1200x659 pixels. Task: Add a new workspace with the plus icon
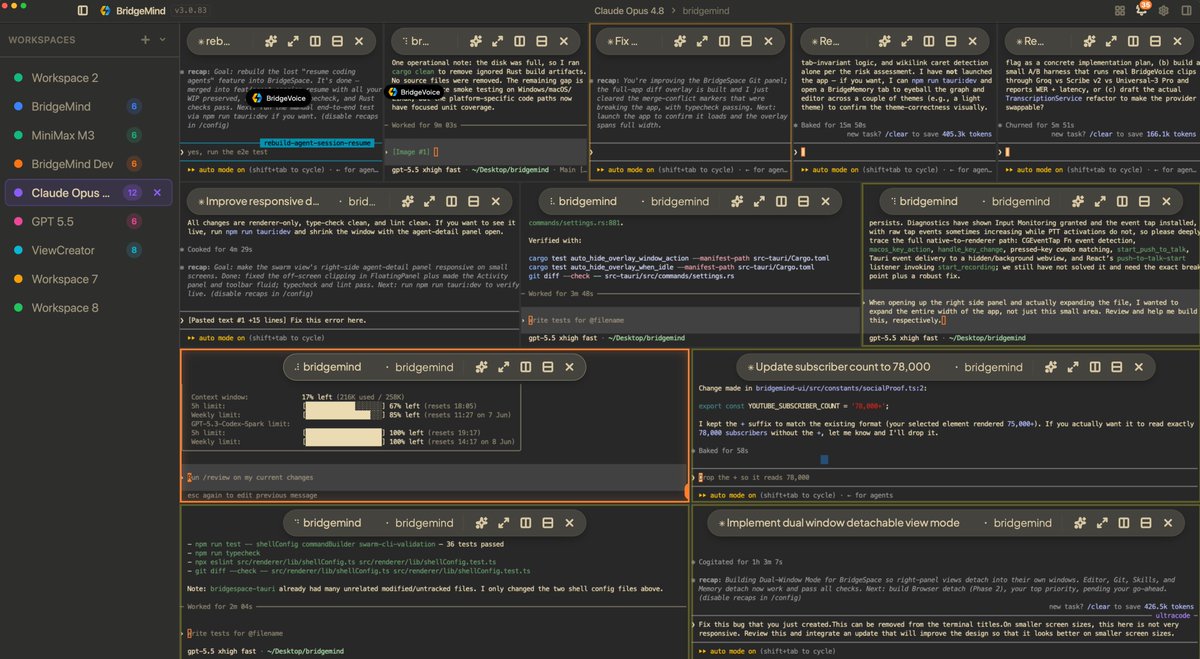(x=146, y=40)
